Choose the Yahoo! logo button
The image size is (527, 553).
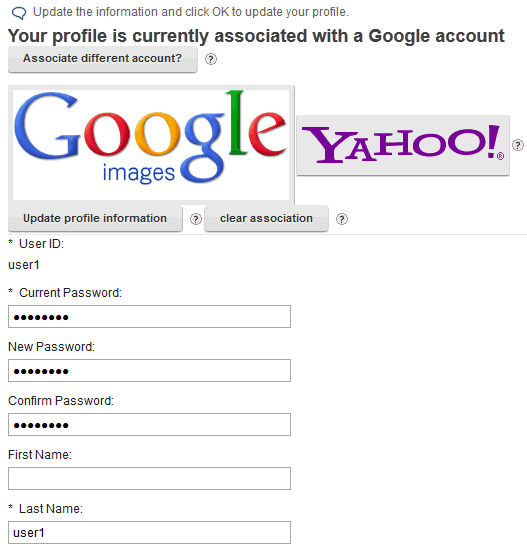click(403, 145)
